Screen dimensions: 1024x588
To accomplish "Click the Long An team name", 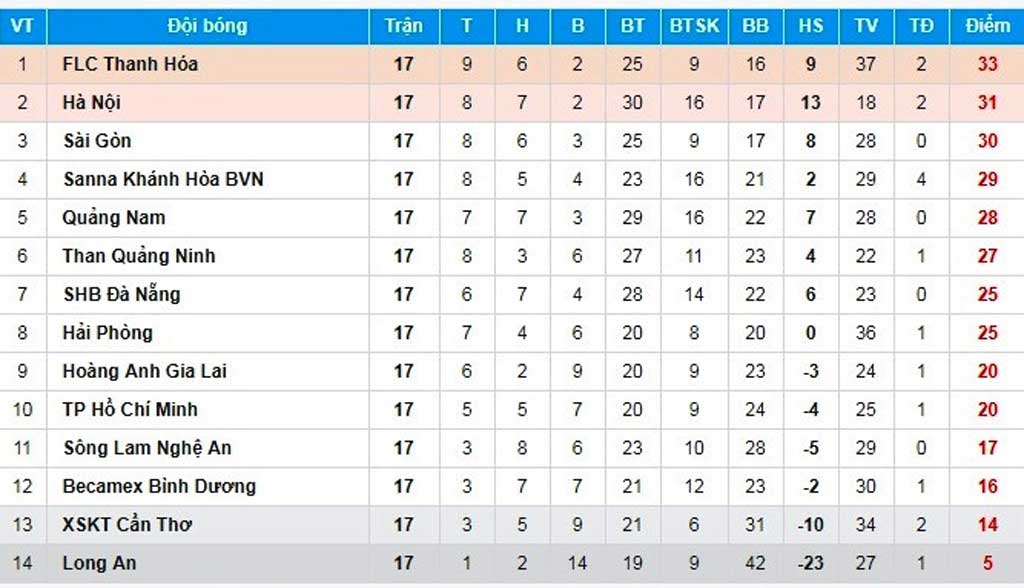I will tap(100, 563).
